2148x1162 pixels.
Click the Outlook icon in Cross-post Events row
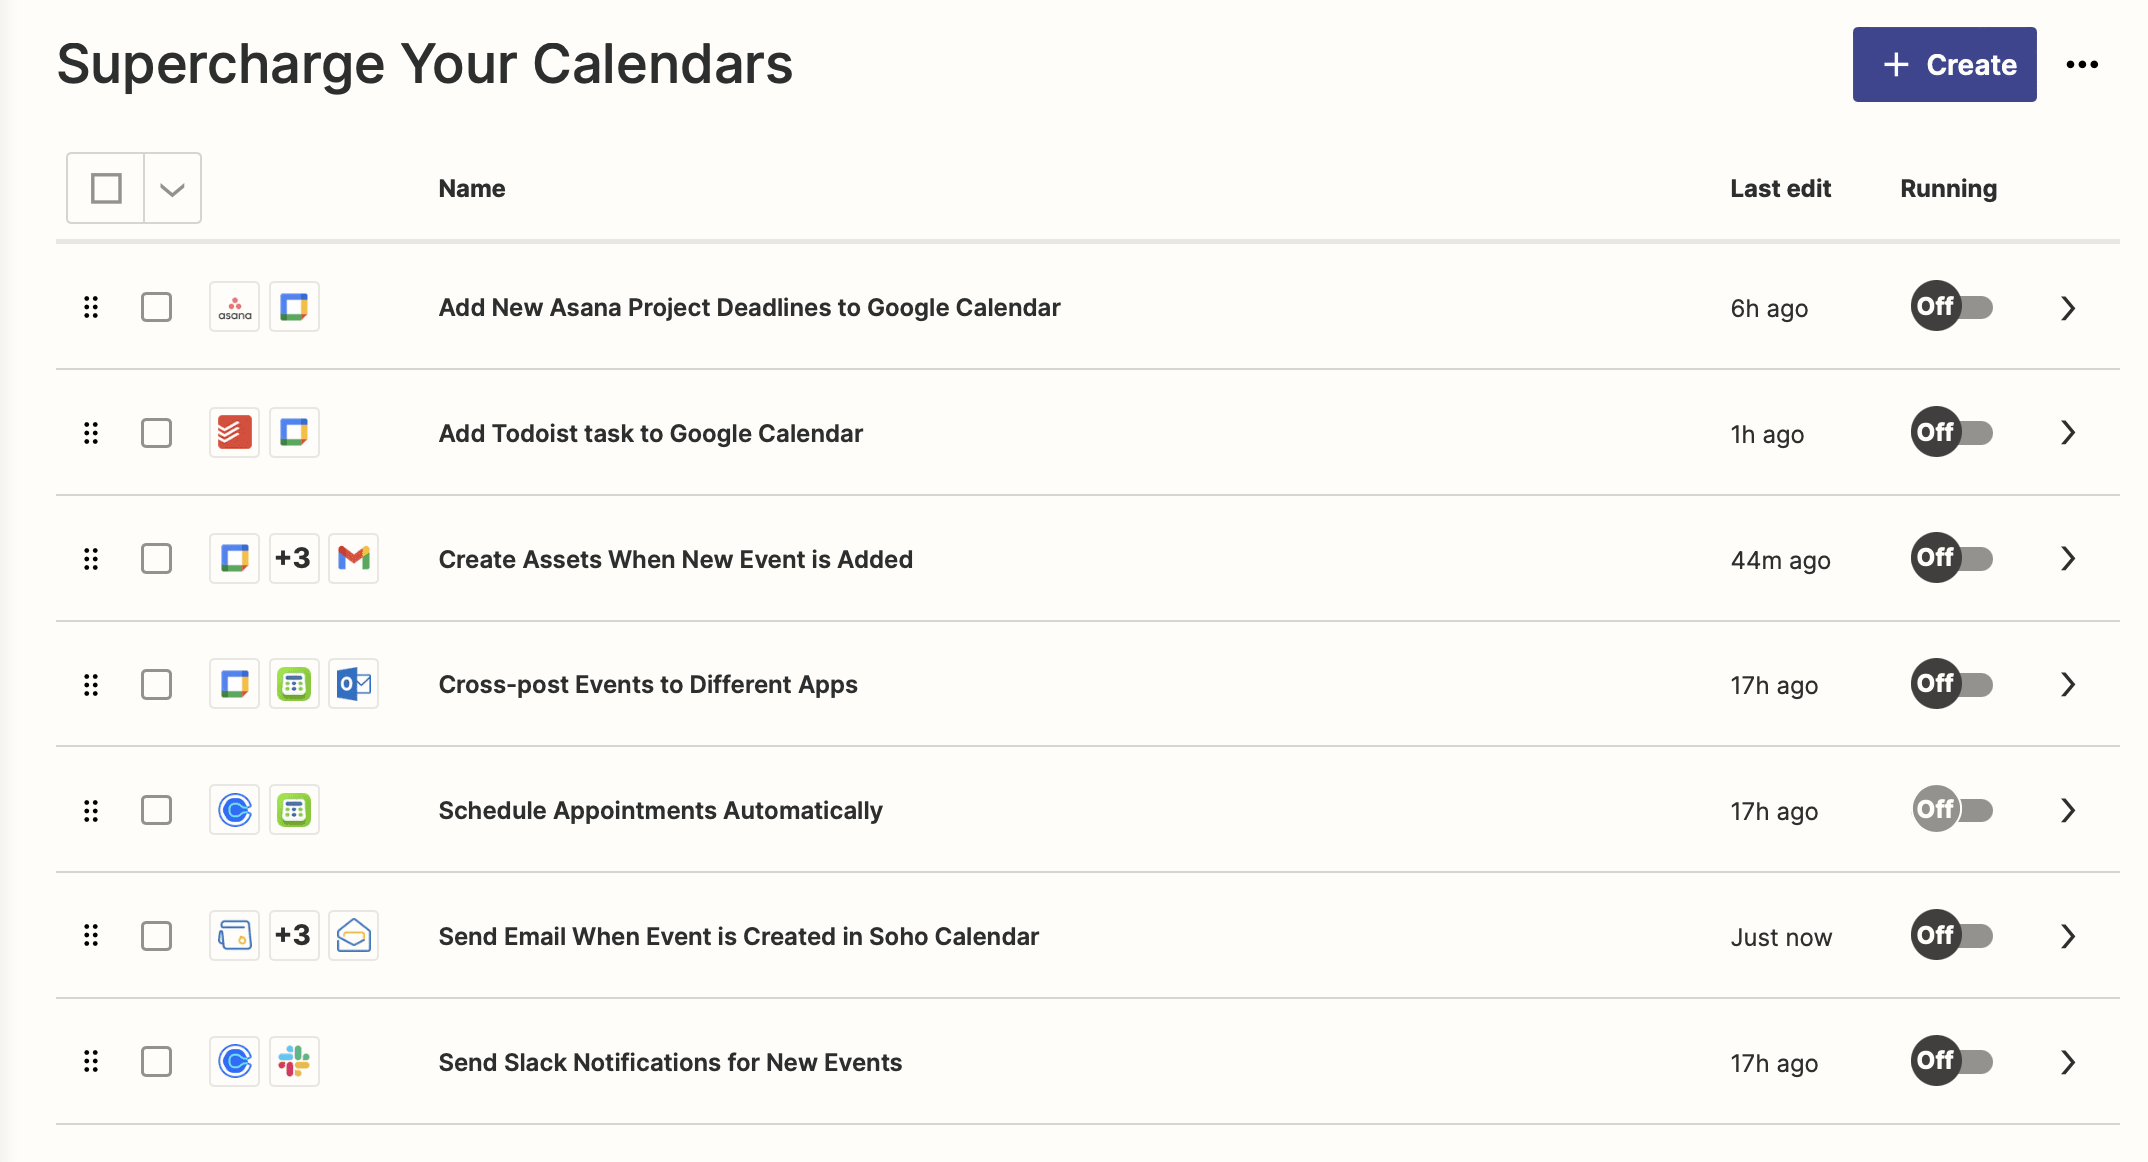(354, 684)
